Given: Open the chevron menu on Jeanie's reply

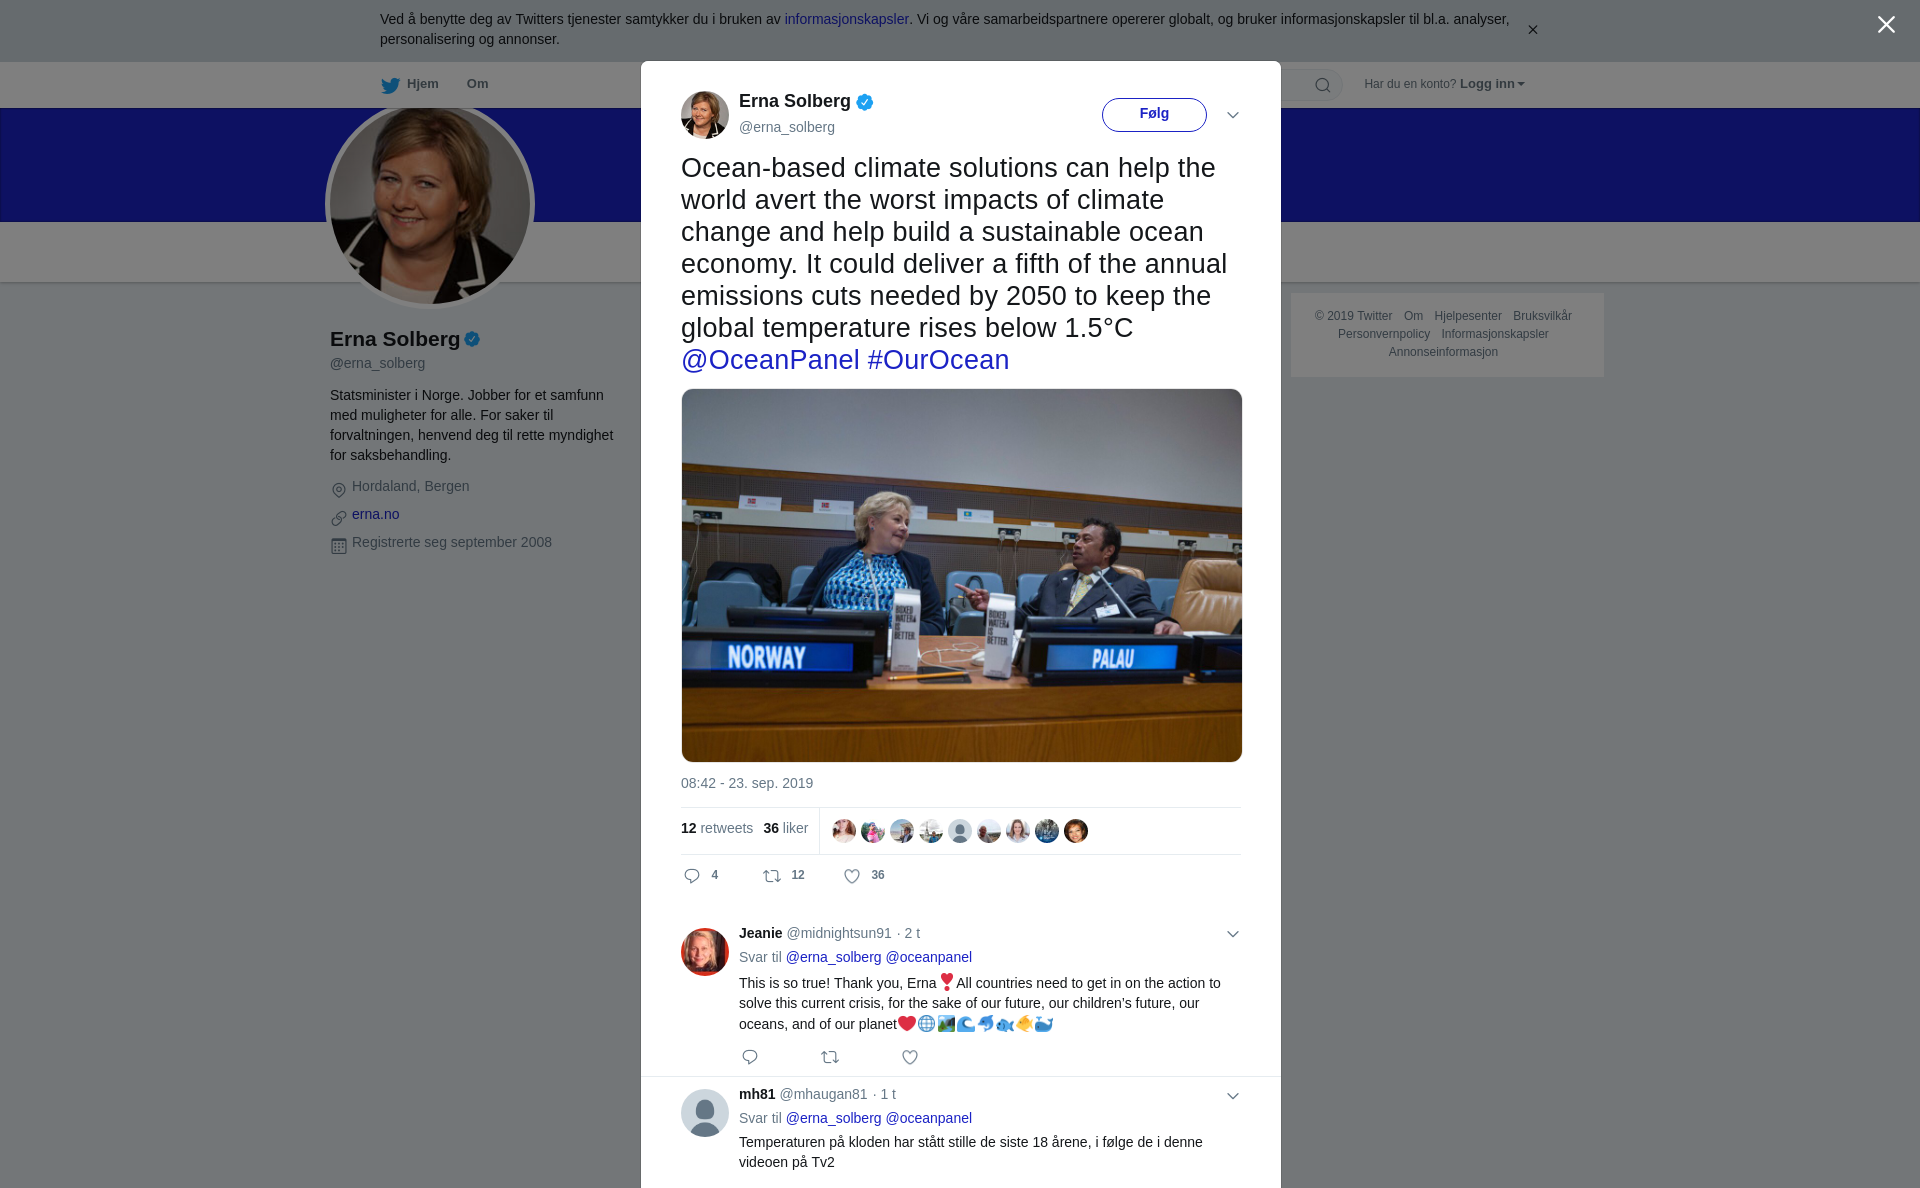Looking at the screenshot, I should point(1233,934).
